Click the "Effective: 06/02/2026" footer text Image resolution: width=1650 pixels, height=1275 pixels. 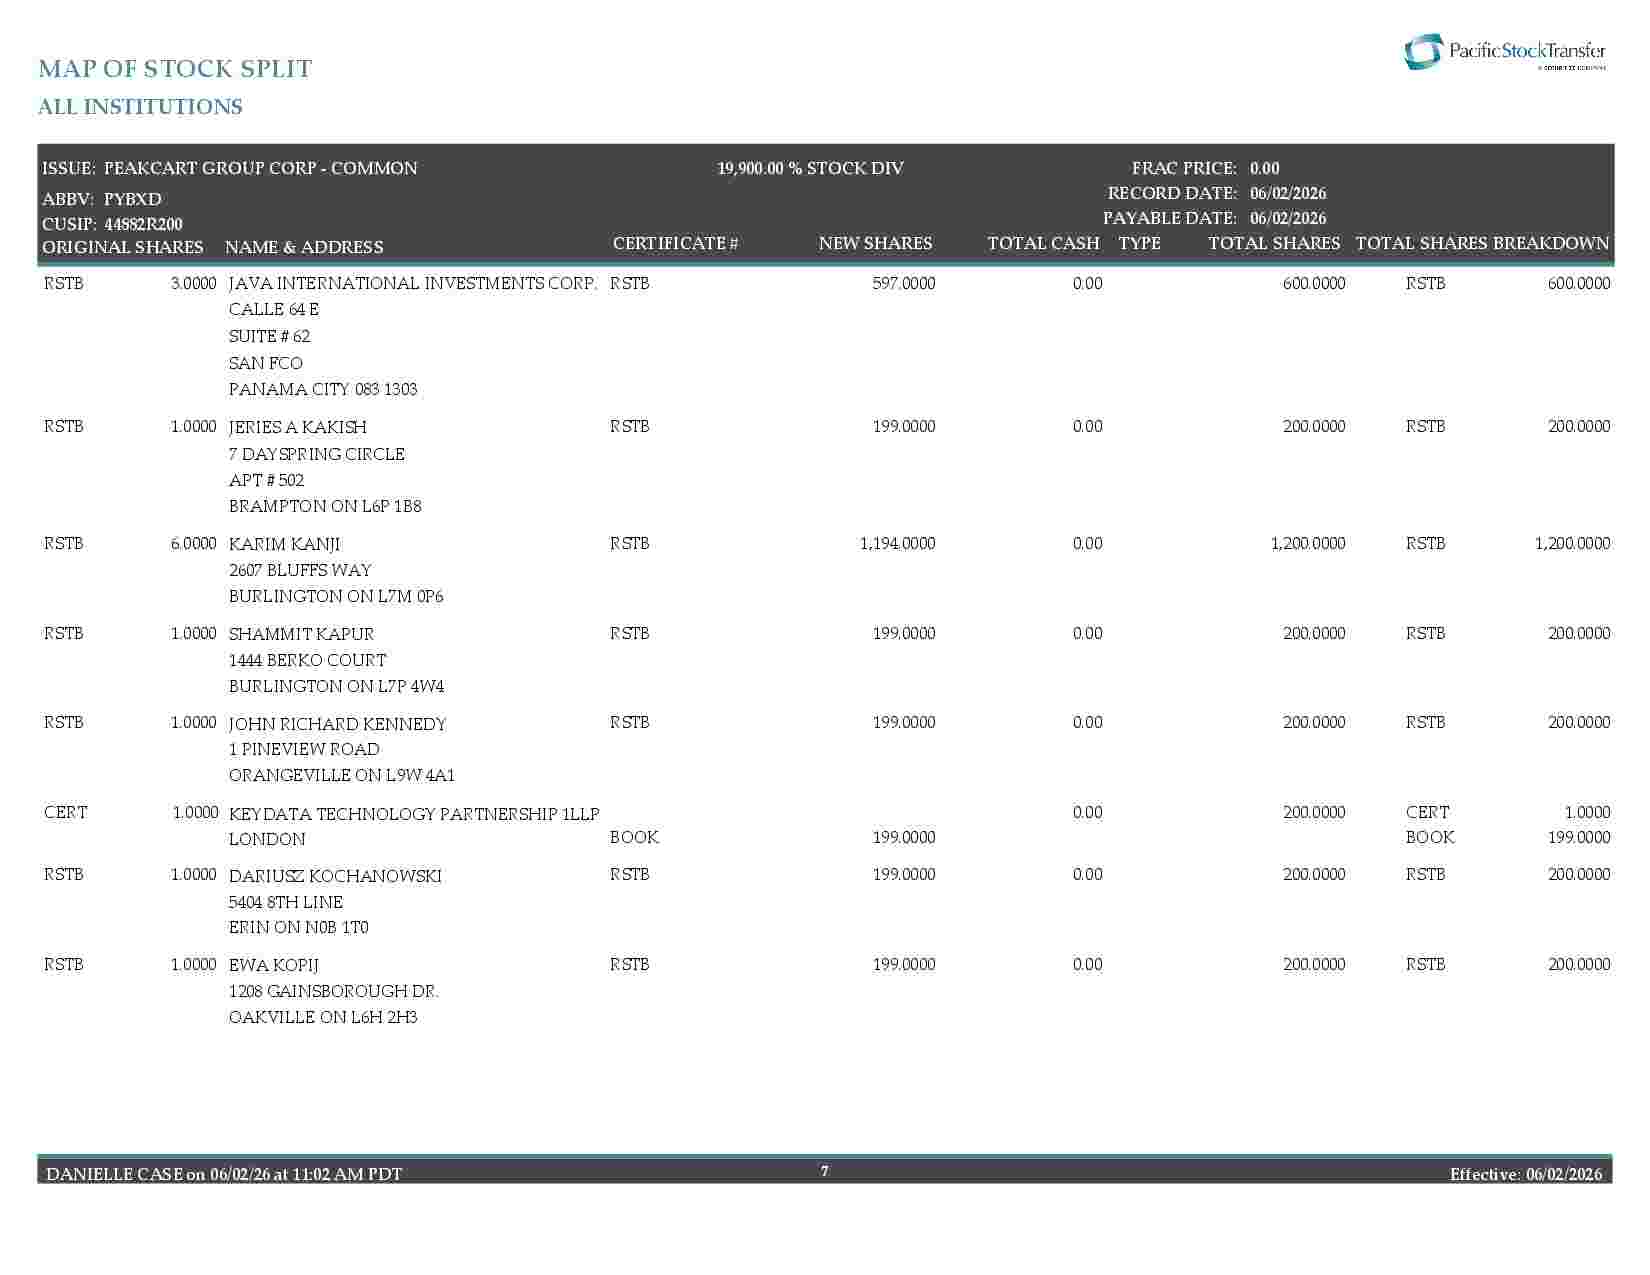click(1526, 1174)
